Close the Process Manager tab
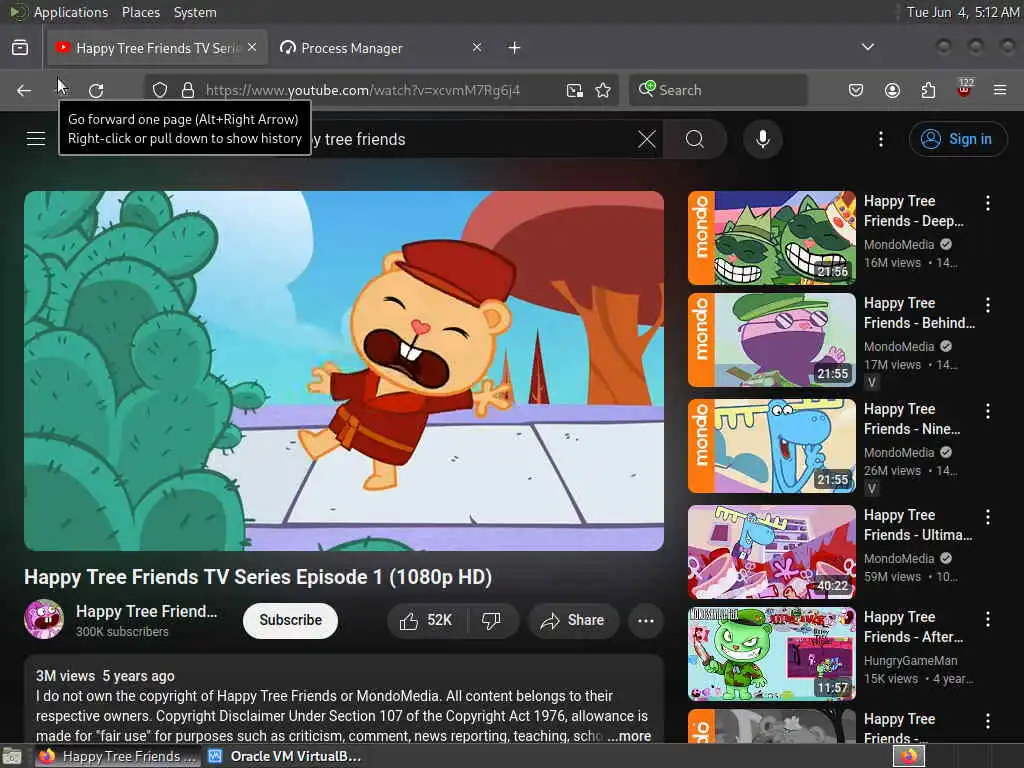The height and width of the screenshot is (768, 1024). 477,48
